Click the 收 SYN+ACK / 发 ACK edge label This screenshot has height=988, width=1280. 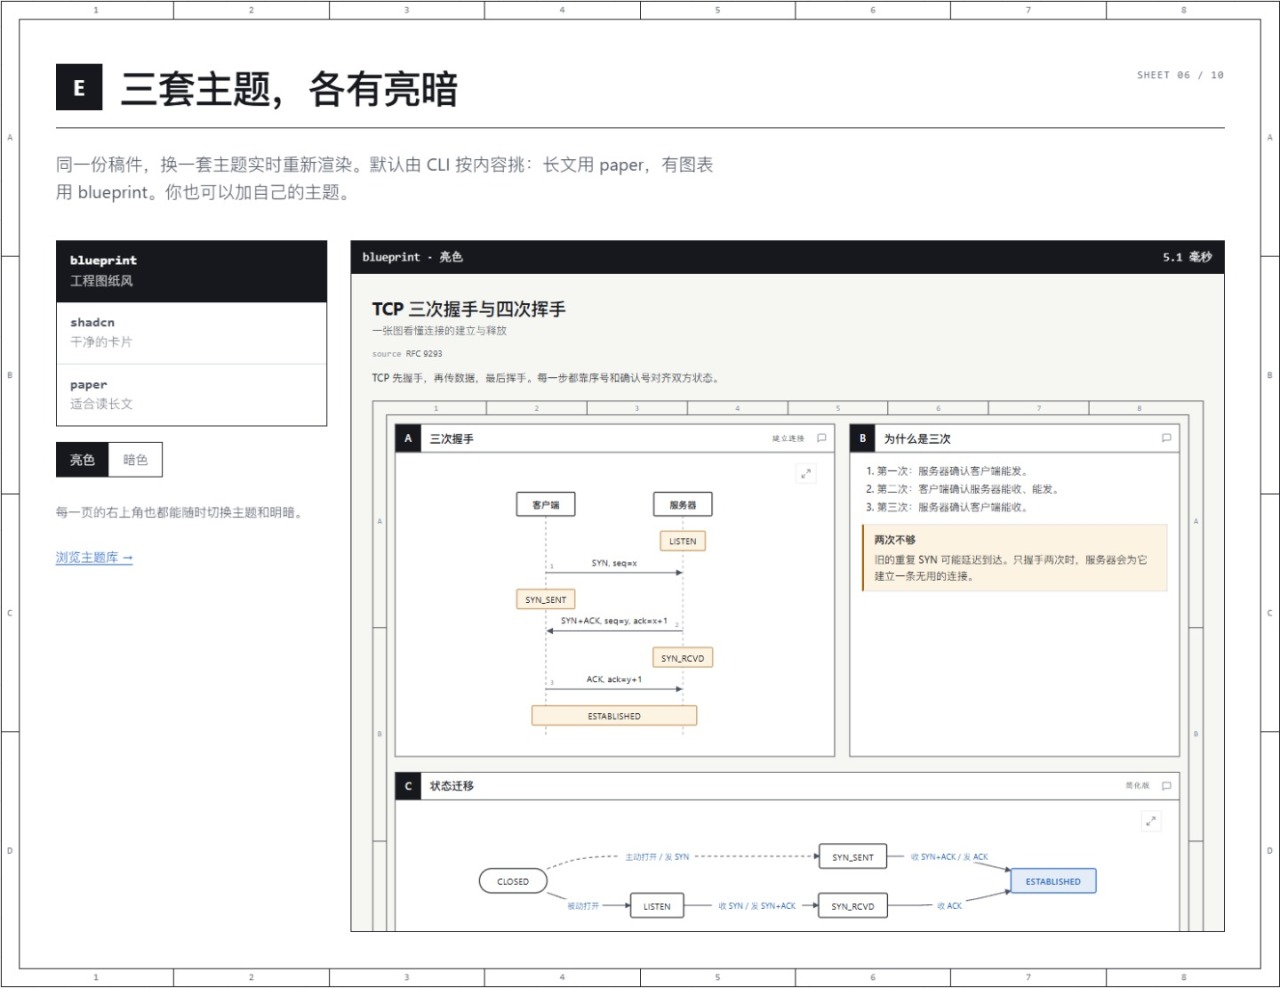click(949, 857)
